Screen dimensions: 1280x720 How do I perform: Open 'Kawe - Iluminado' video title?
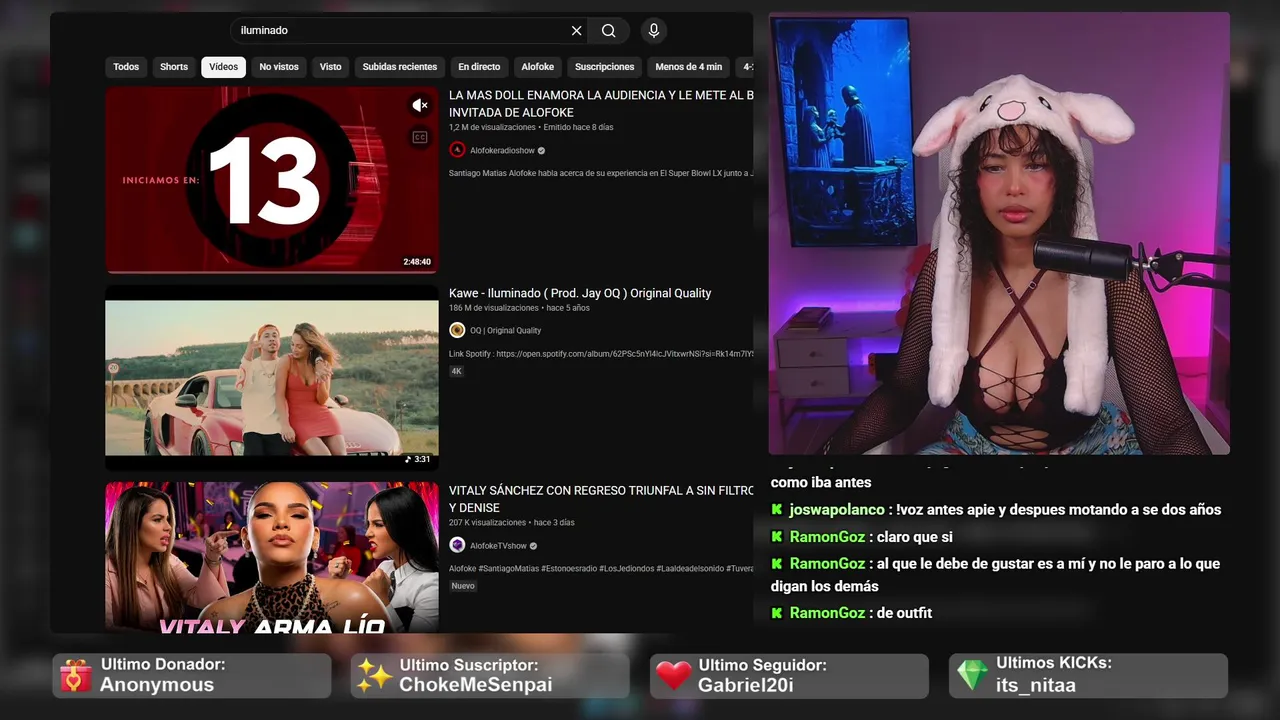[580, 293]
